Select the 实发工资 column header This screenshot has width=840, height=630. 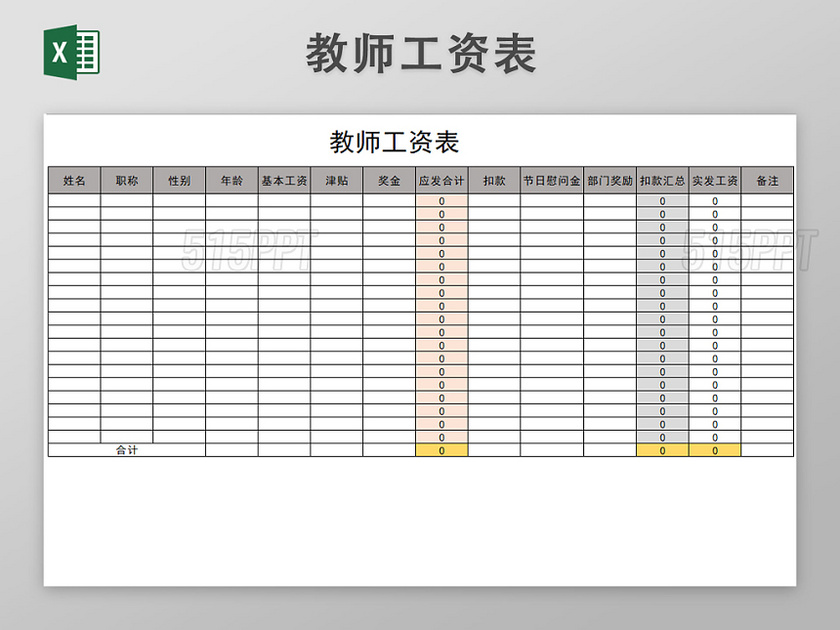click(715, 181)
